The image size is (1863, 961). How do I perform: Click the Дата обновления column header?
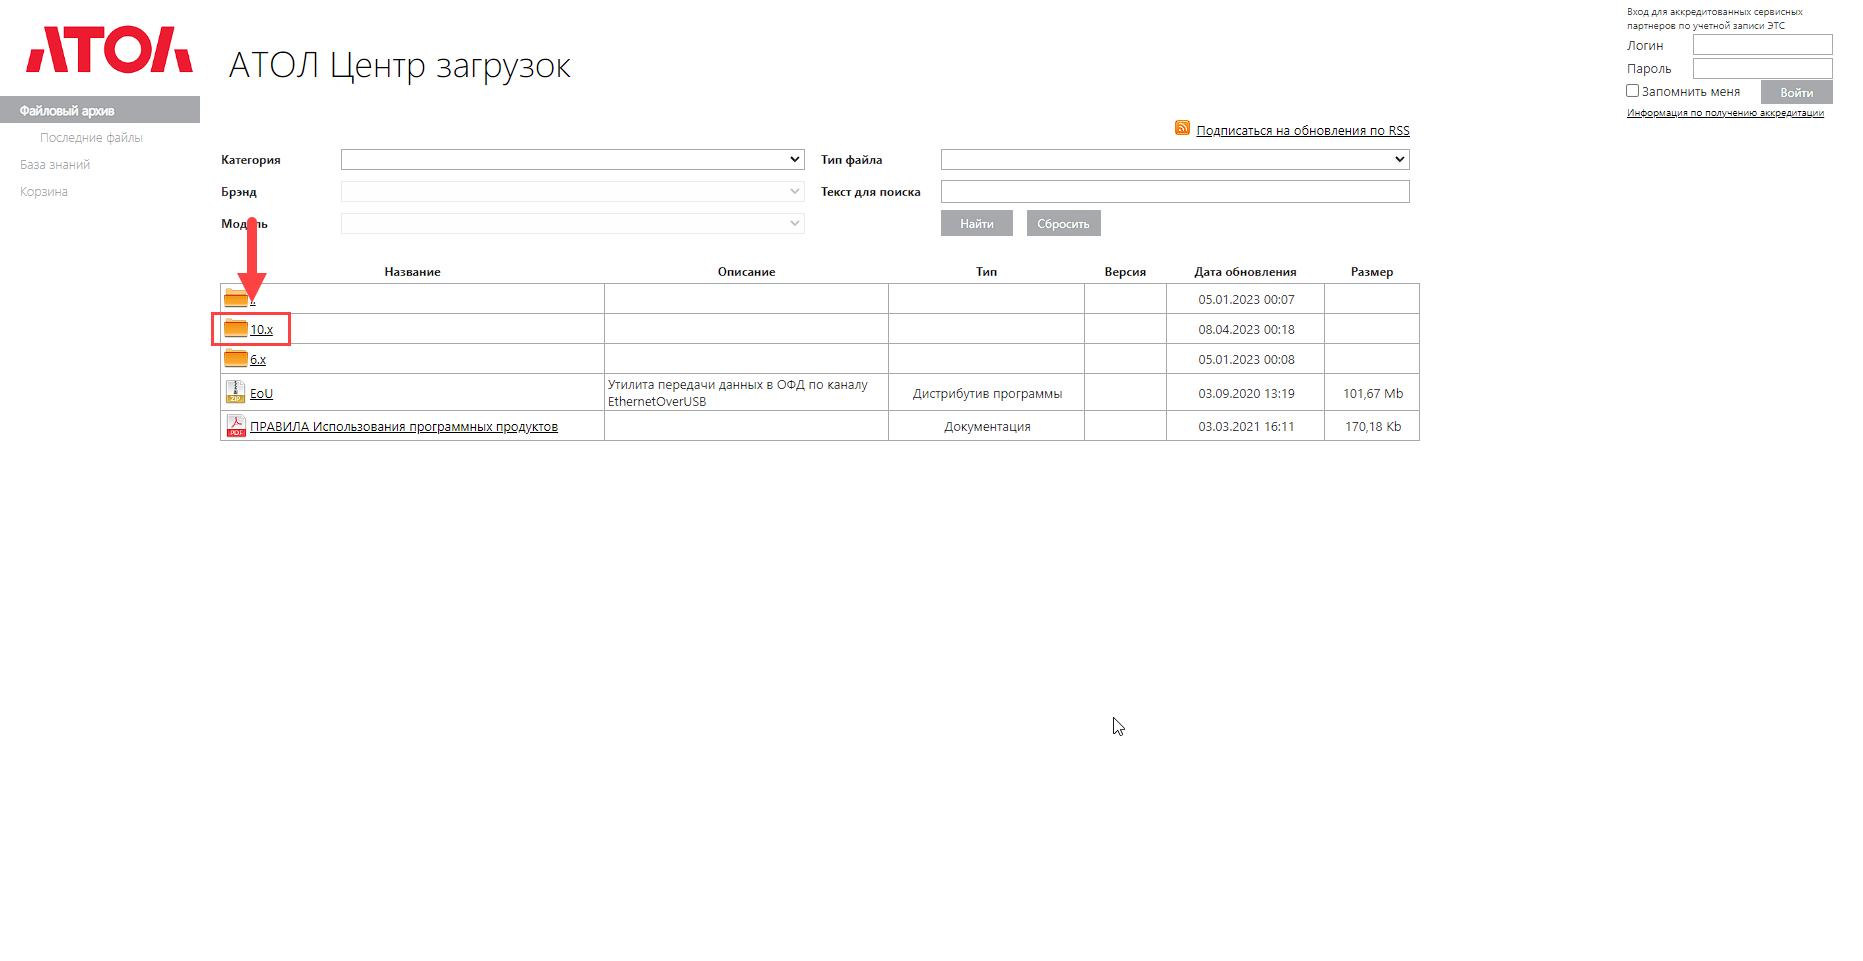[x=1245, y=272]
